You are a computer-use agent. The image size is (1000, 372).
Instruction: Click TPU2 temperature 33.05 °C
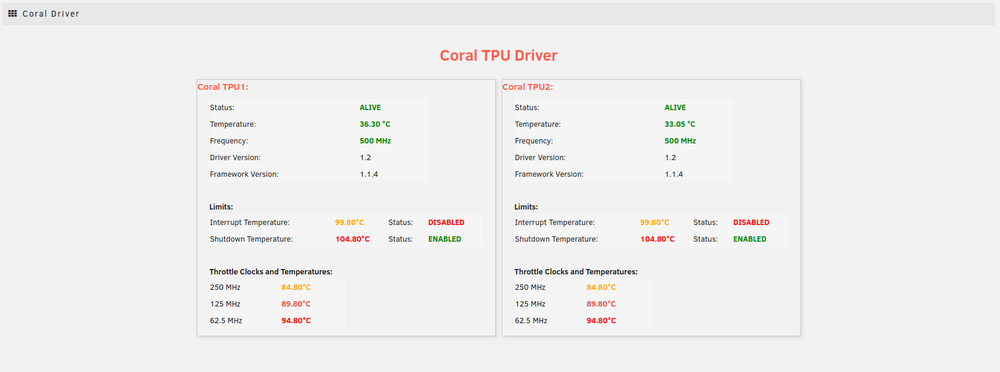pyautogui.click(x=680, y=124)
